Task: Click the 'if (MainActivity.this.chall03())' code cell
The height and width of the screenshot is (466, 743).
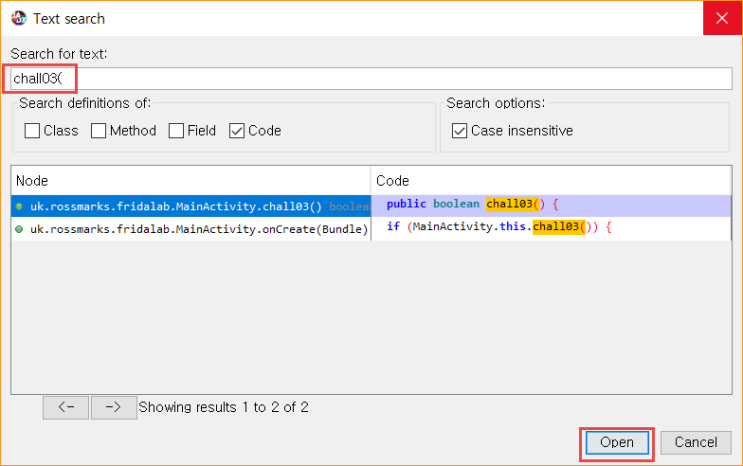Action: 552,229
